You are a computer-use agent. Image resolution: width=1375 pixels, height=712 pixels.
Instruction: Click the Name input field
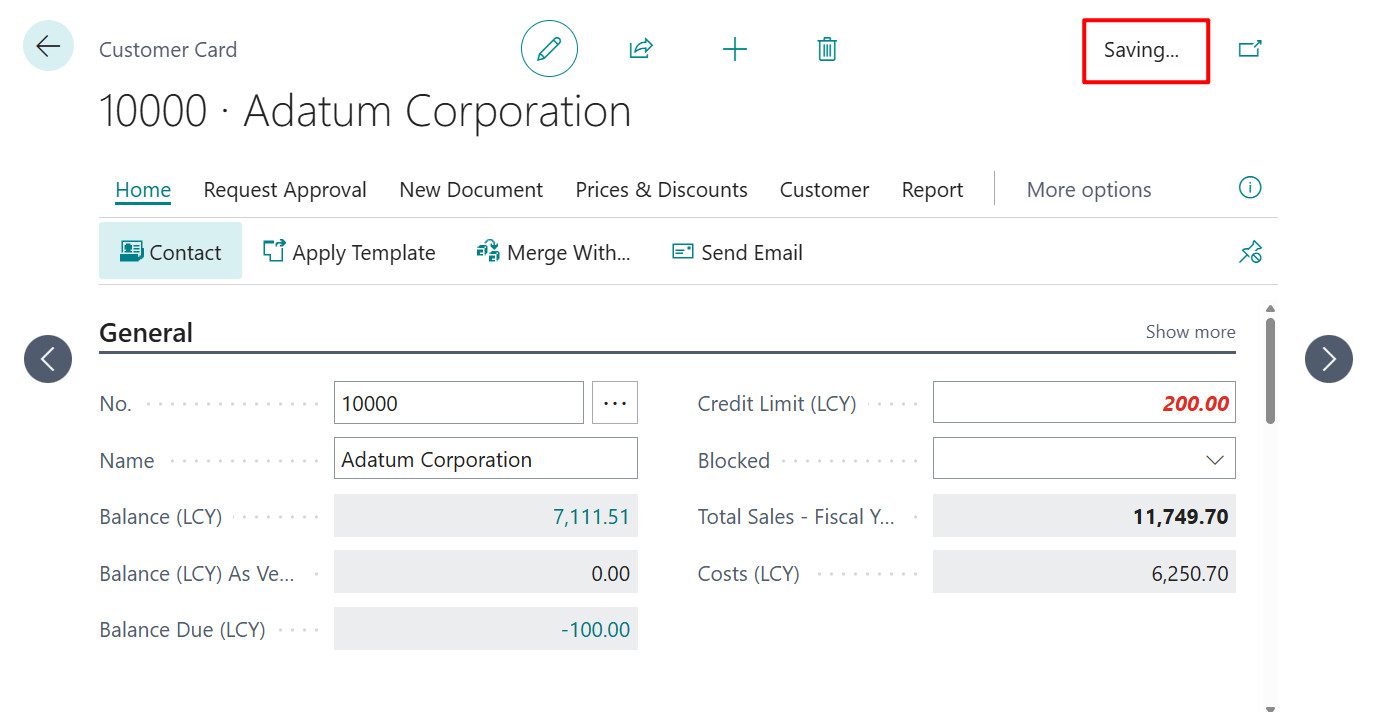click(486, 460)
